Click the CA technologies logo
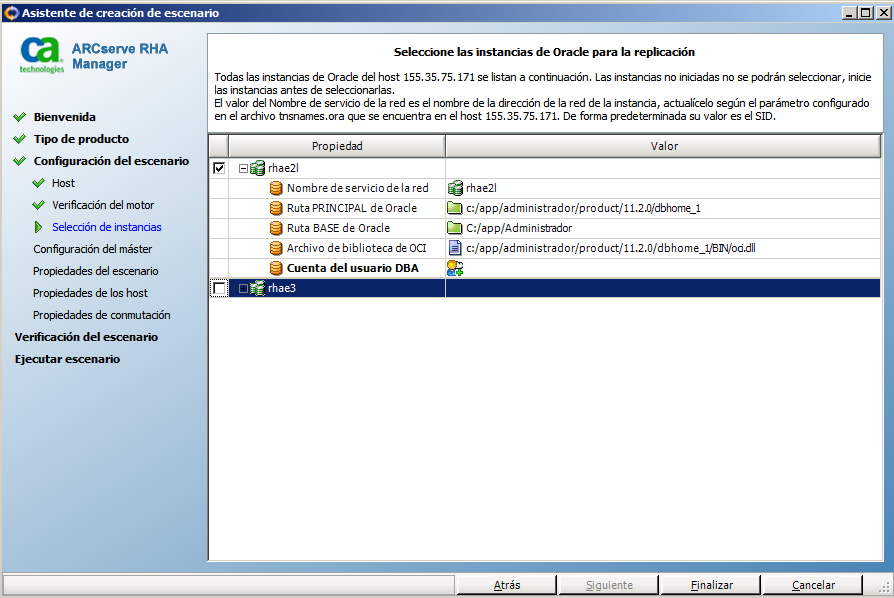 pos(40,55)
